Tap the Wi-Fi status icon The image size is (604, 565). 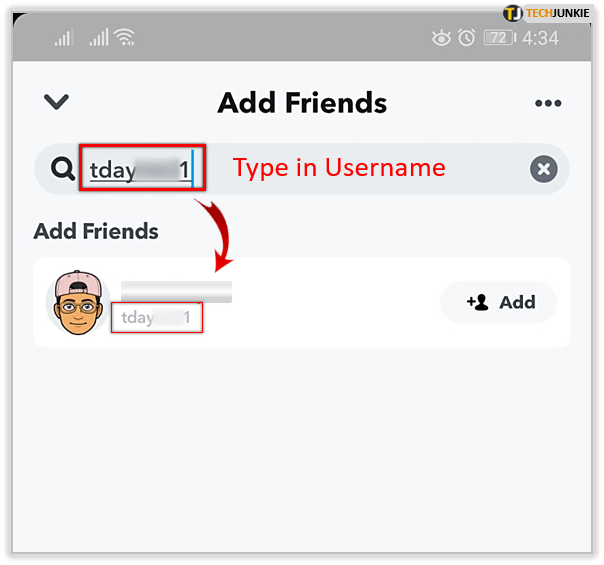(125, 37)
